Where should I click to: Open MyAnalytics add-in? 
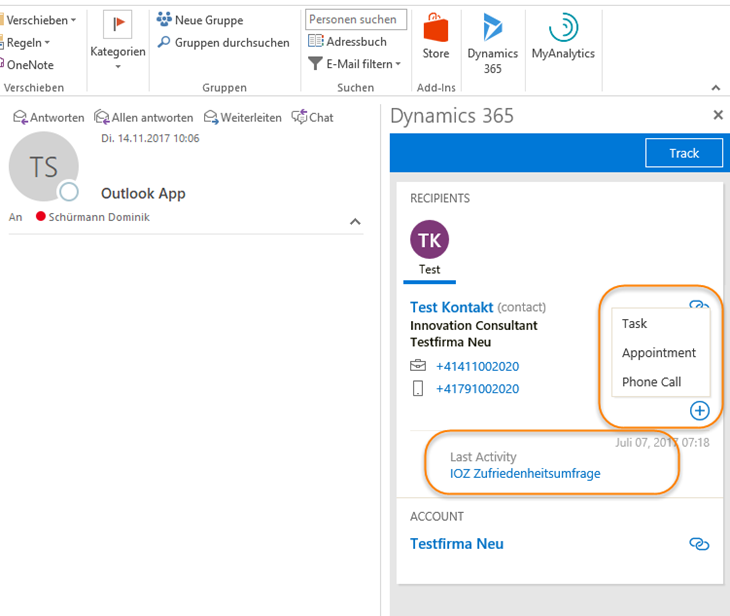[563, 36]
